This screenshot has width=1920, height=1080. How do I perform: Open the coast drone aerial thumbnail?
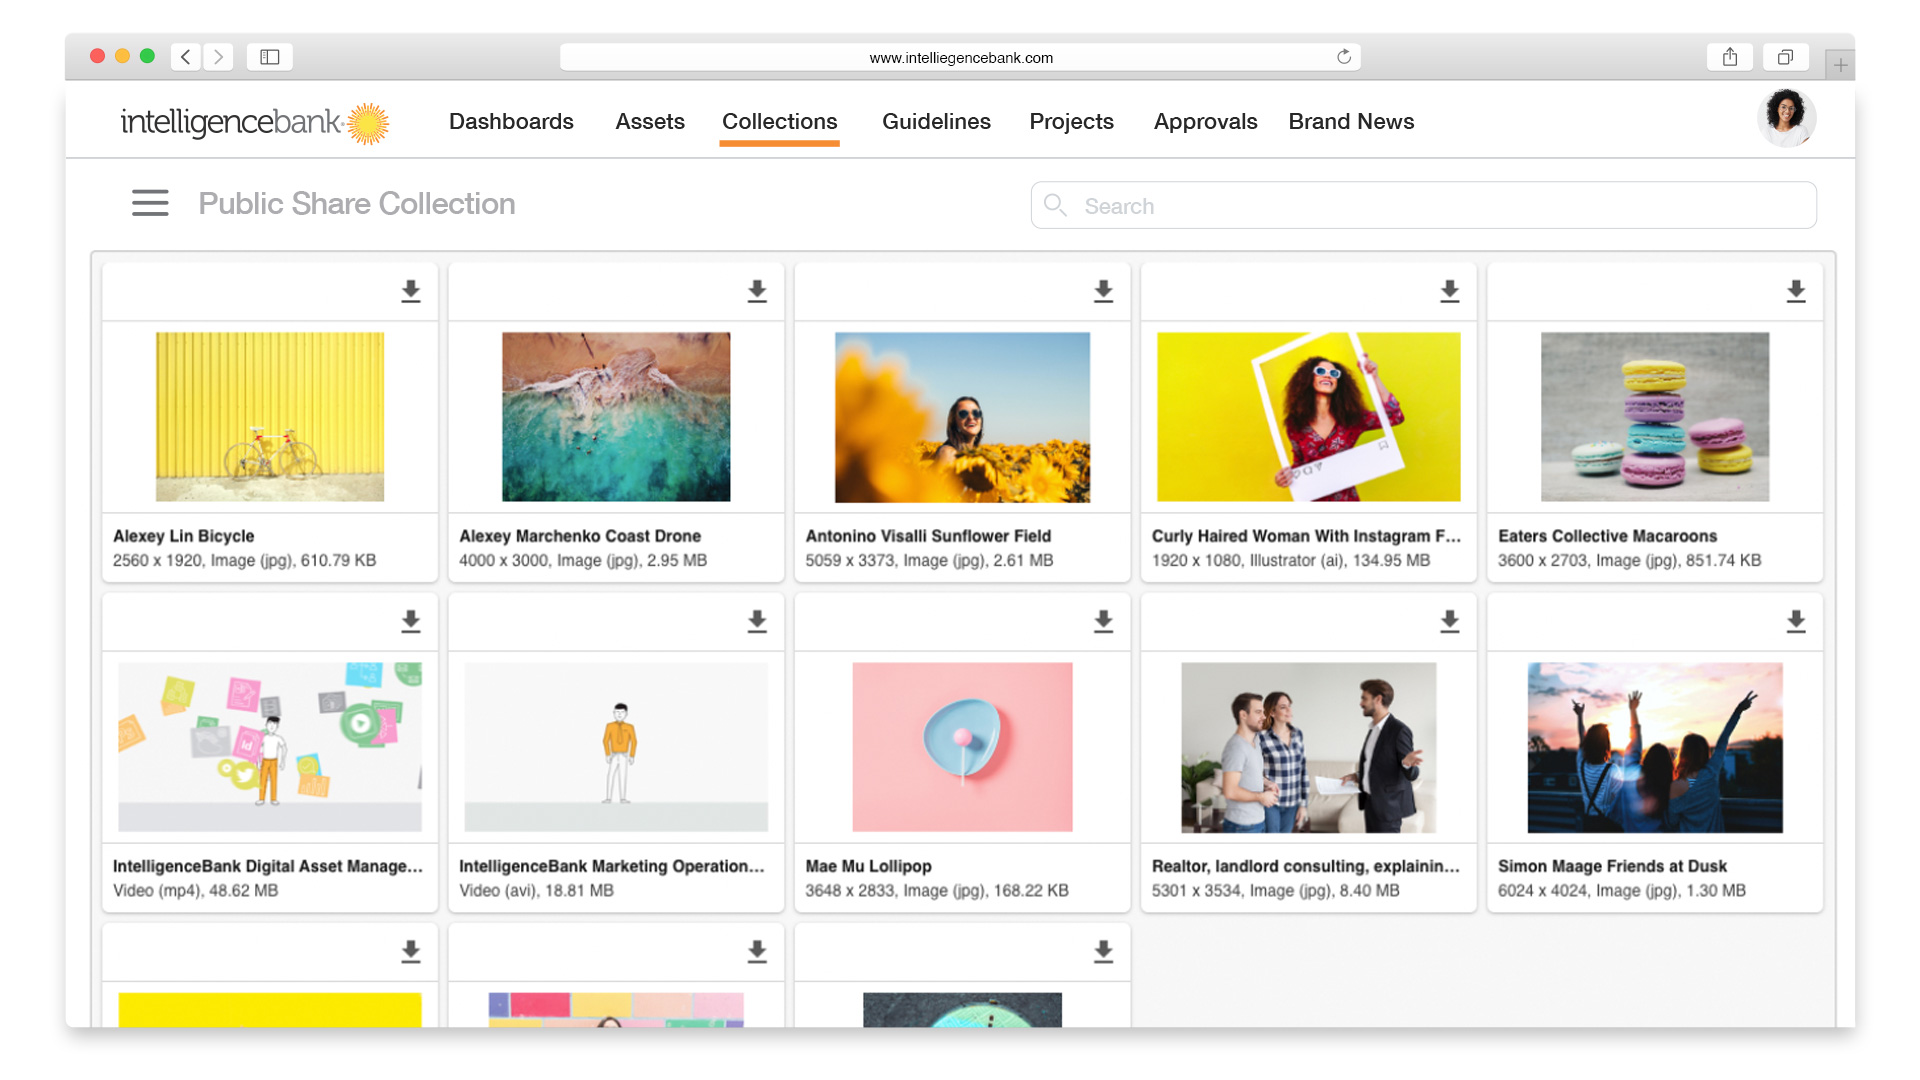click(x=616, y=417)
